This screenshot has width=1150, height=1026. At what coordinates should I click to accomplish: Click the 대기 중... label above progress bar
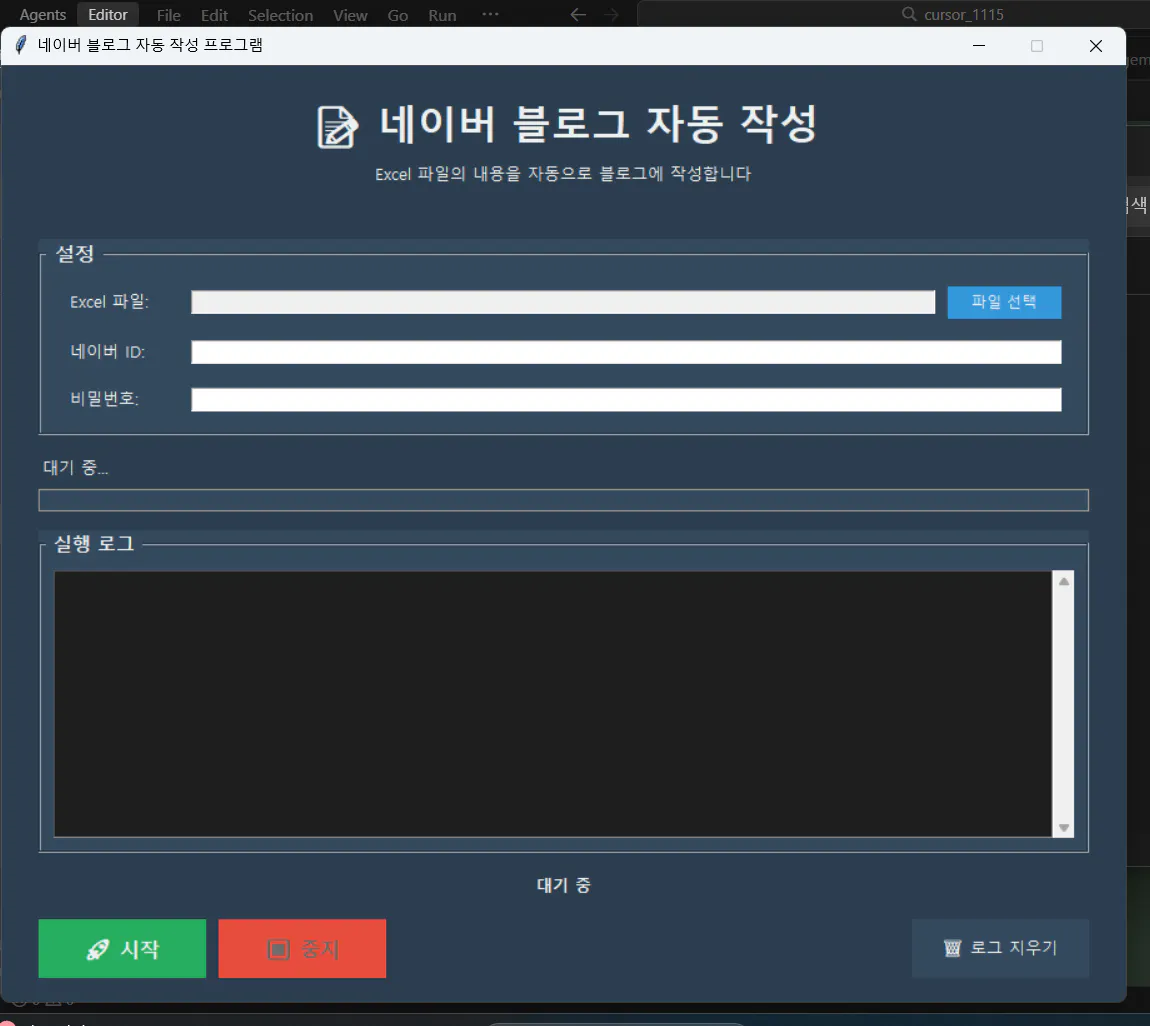(76, 468)
